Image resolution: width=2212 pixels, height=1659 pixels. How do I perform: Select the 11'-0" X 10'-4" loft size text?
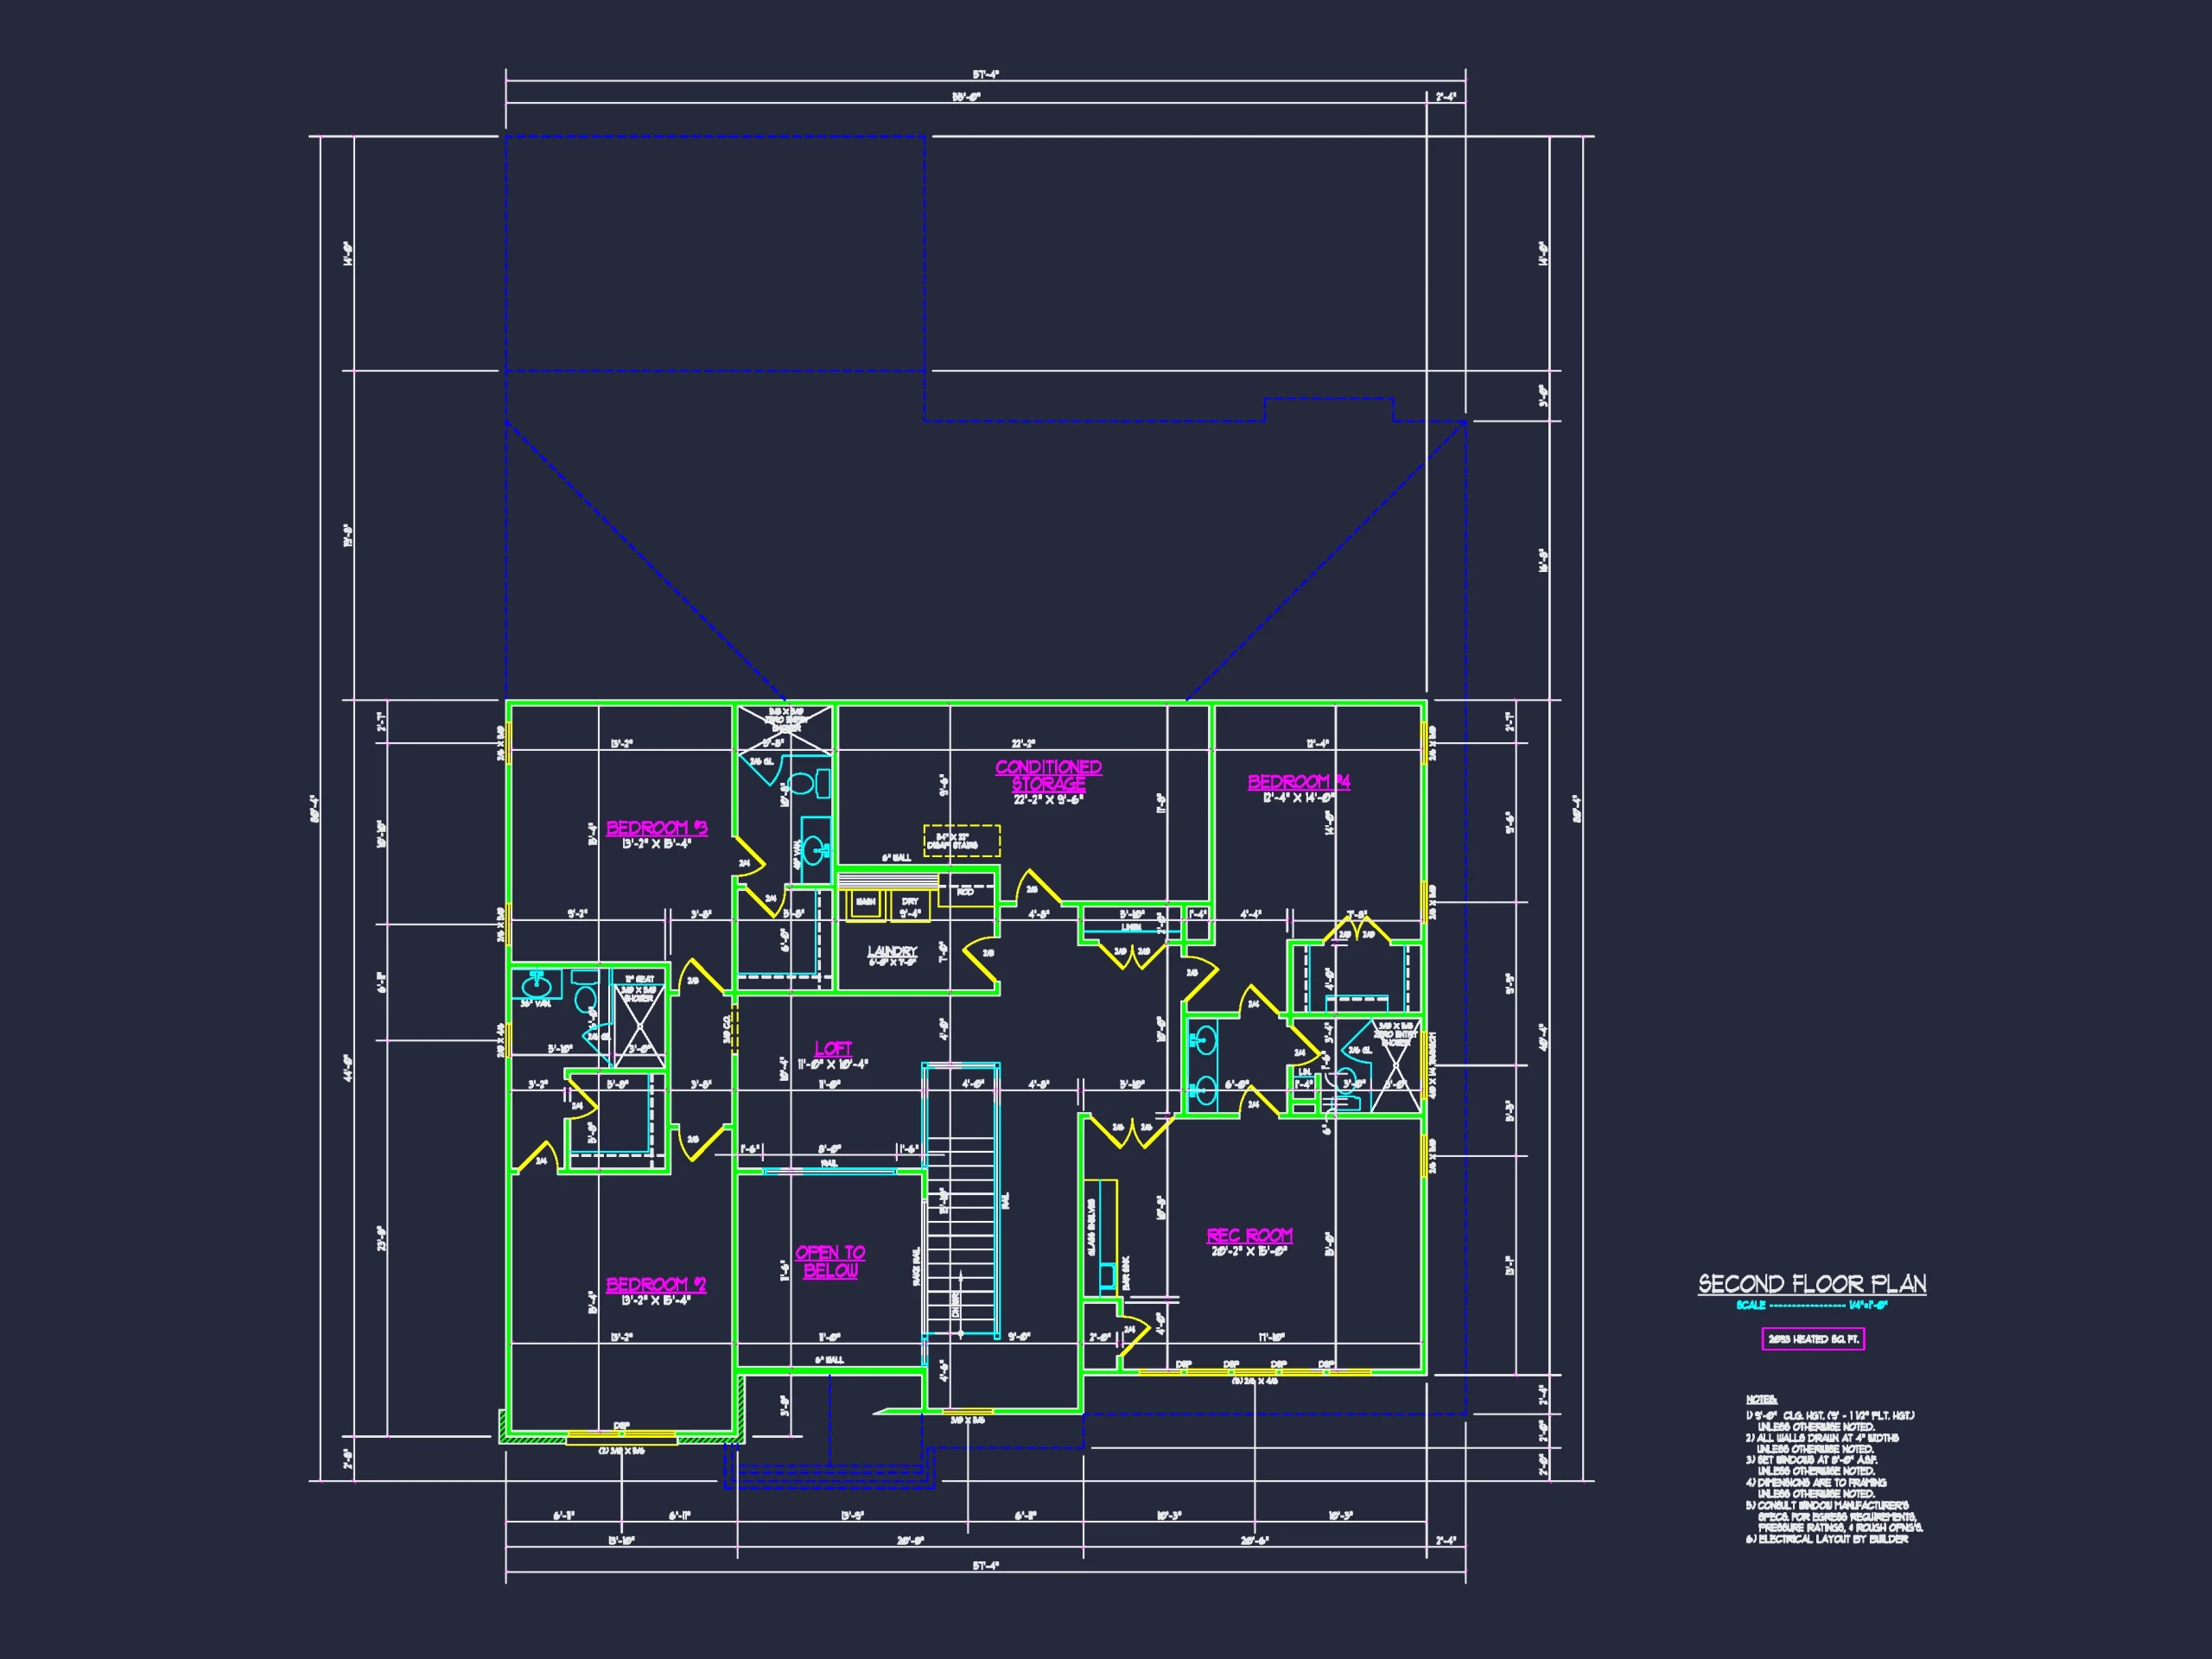click(833, 1064)
